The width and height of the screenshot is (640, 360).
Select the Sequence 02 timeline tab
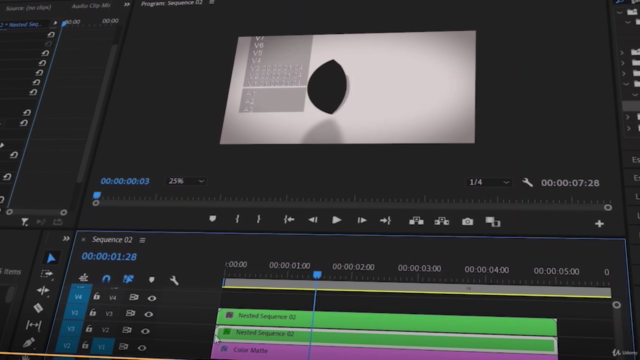(x=112, y=240)
